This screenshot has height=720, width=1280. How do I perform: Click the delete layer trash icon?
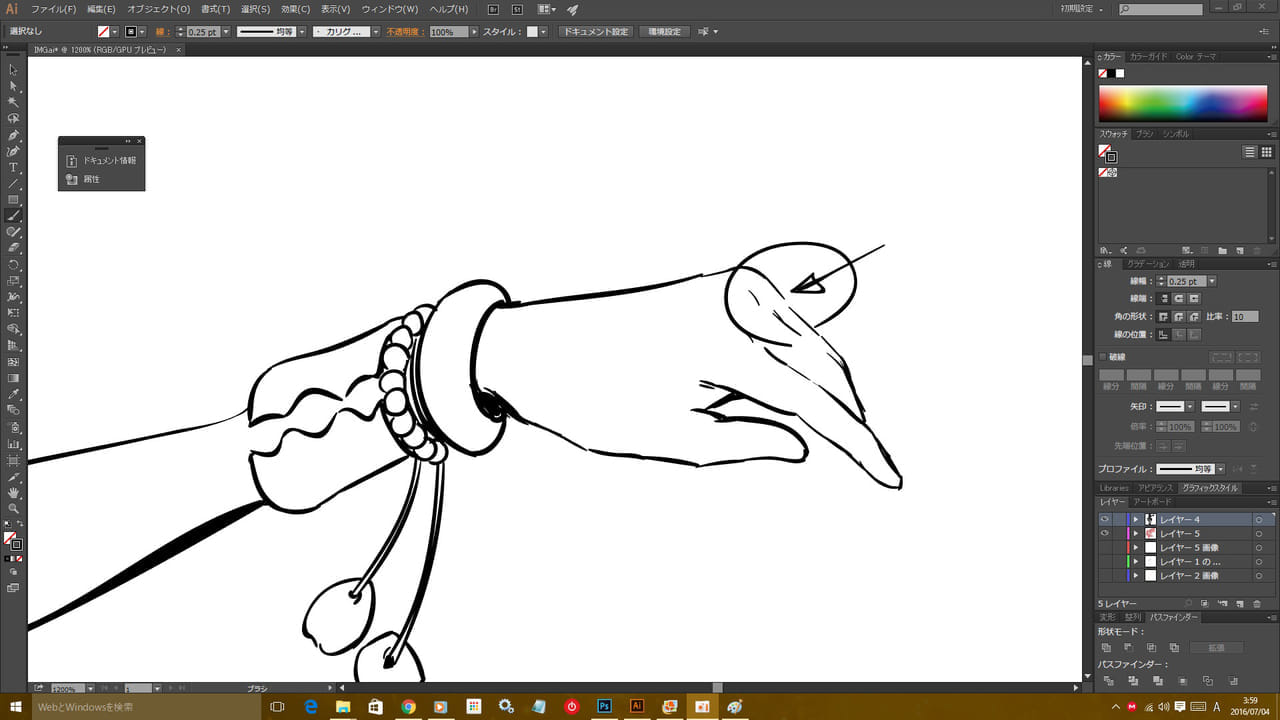point(1257,604)
